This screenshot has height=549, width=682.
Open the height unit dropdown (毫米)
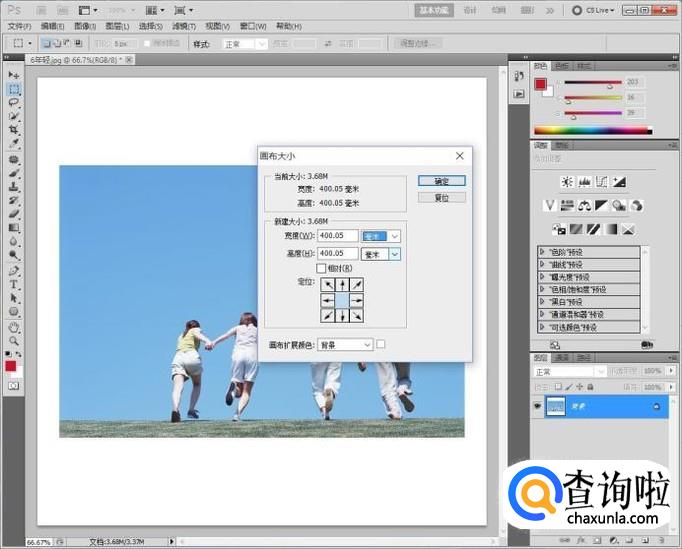pos(394,254)
